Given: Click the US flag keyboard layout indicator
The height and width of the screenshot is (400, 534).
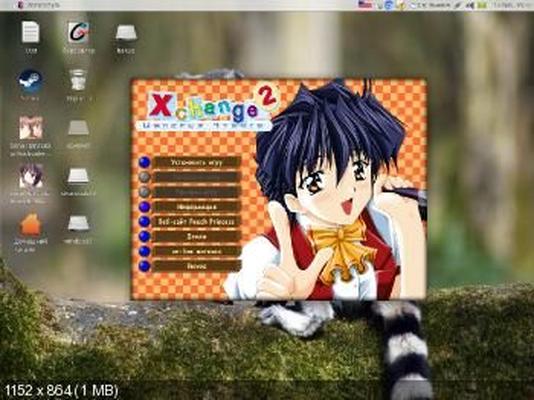Looking at the screenshot, I should 365,5.
